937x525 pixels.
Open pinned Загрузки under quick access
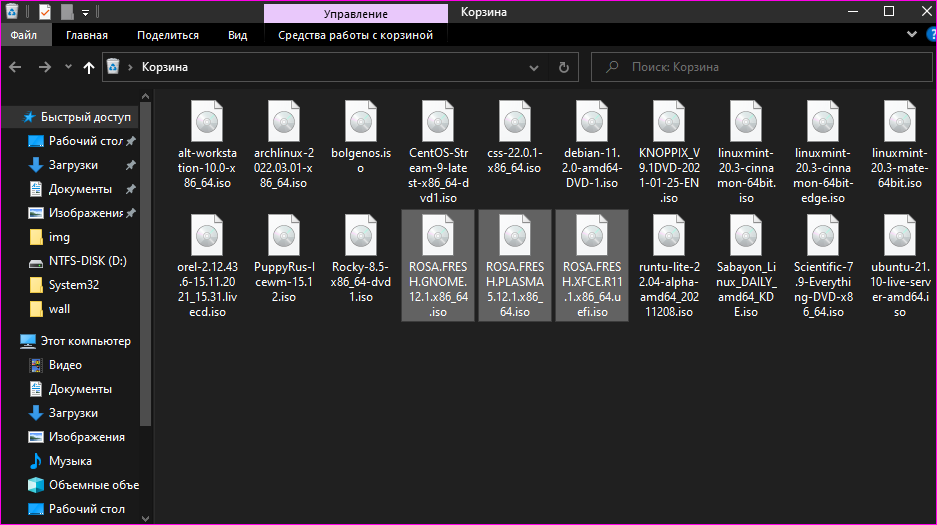point(73,165)
